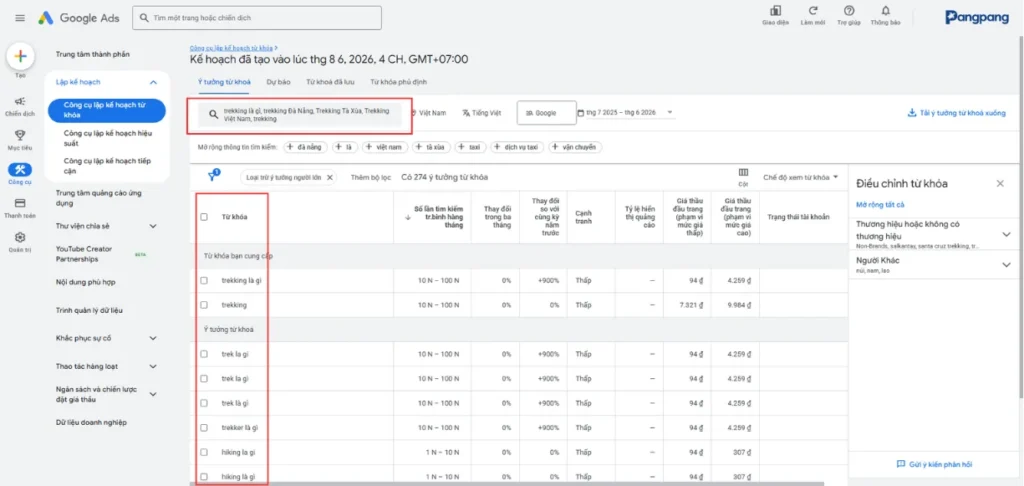
Task: Check the 'trekking là gì' row
Action: coord(204,280)
